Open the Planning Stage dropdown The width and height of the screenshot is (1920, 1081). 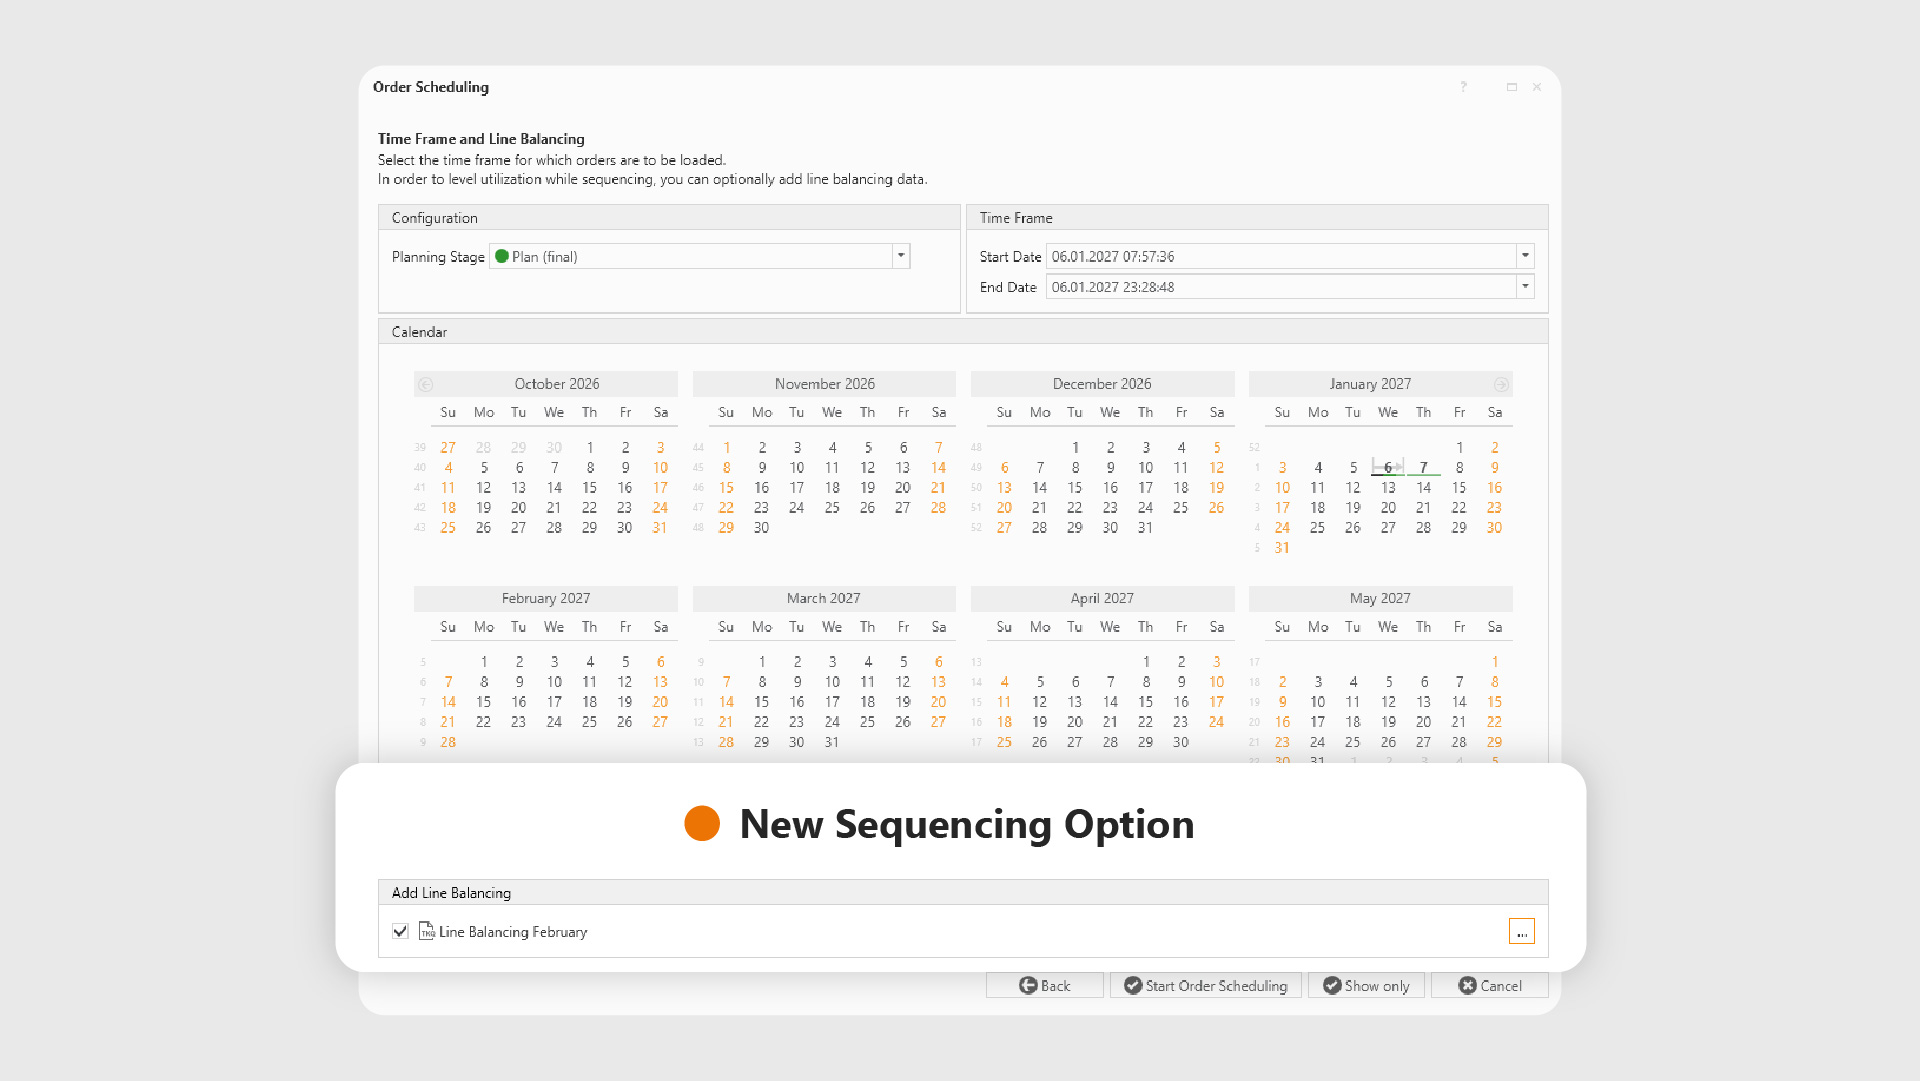[901, 256]
